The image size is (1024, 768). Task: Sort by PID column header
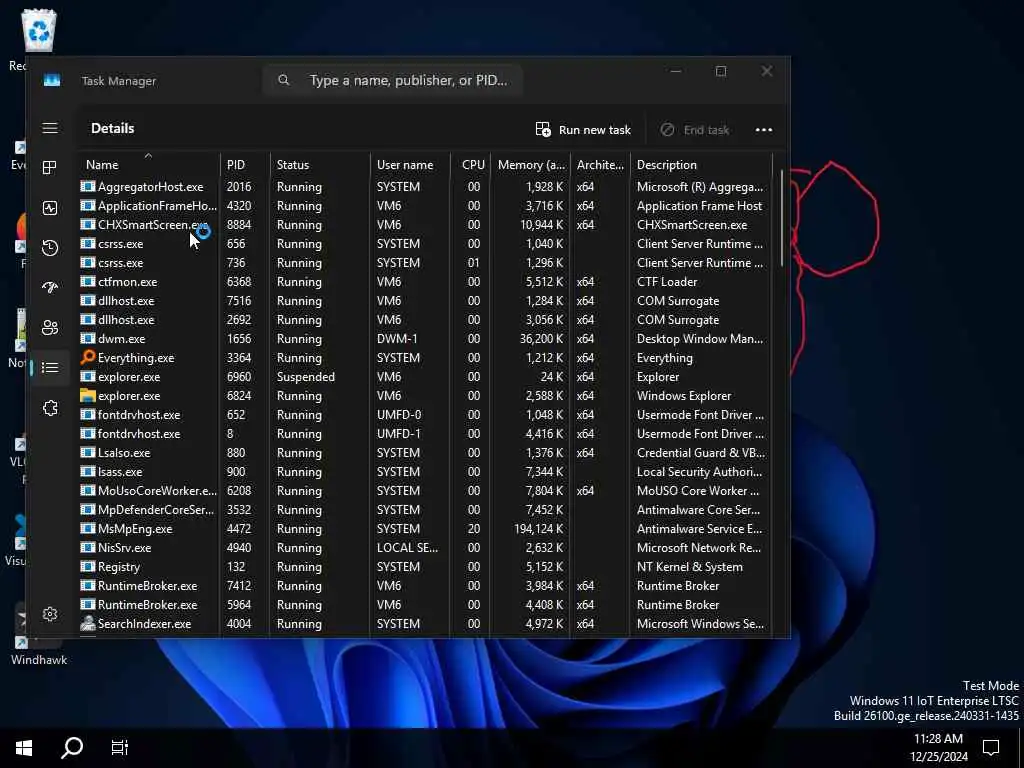pyautogui.click(x=245, y=164)
